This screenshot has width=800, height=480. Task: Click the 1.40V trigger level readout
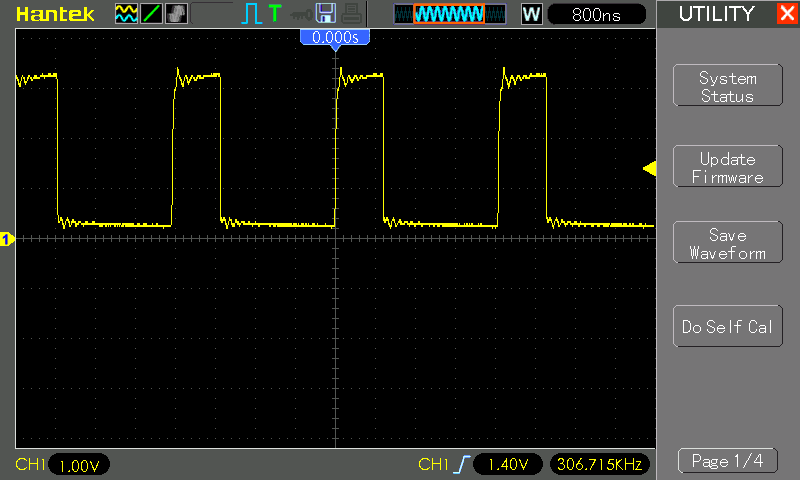tap(506, 465)
